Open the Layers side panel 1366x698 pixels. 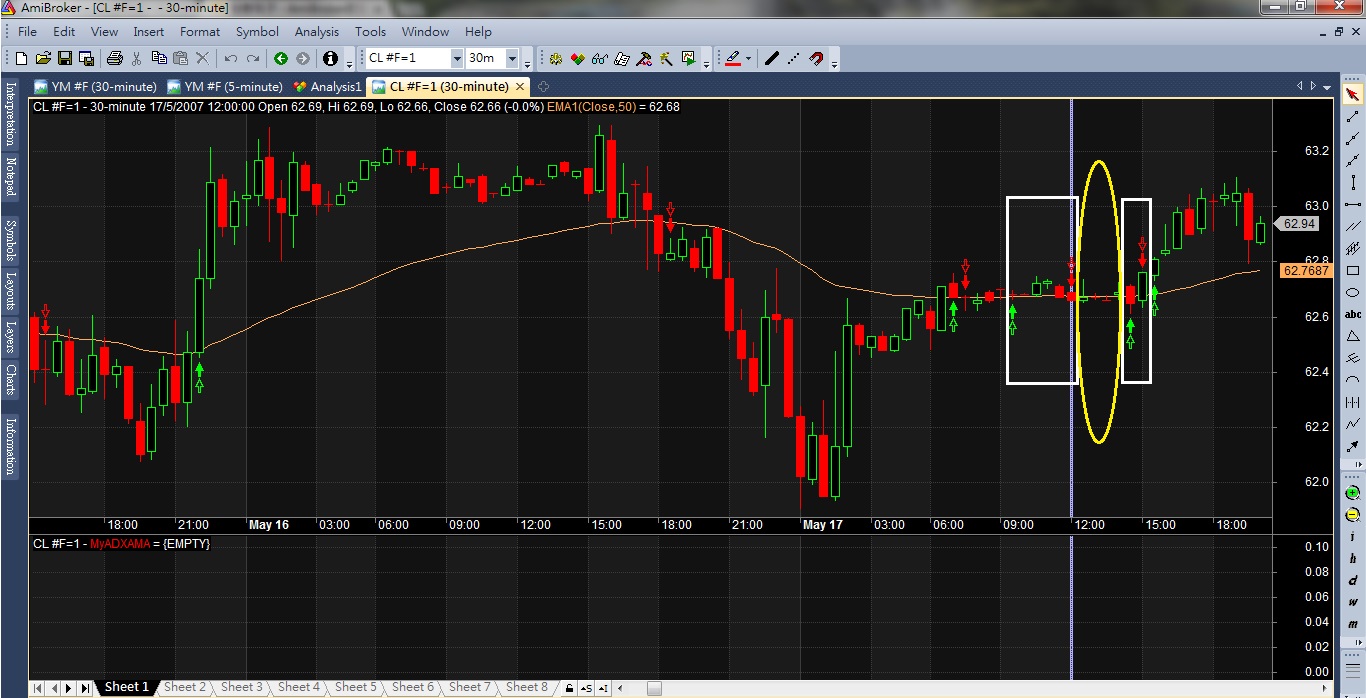click(11, 337)
